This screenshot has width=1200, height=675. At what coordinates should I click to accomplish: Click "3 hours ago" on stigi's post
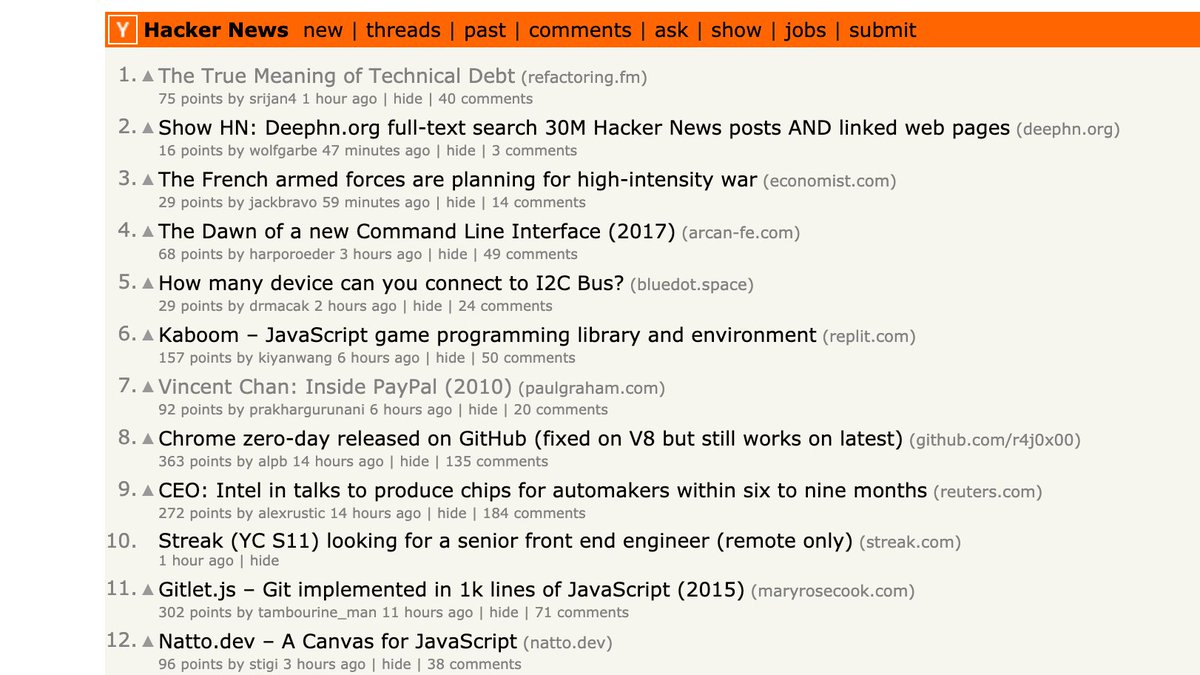[324, 664]
